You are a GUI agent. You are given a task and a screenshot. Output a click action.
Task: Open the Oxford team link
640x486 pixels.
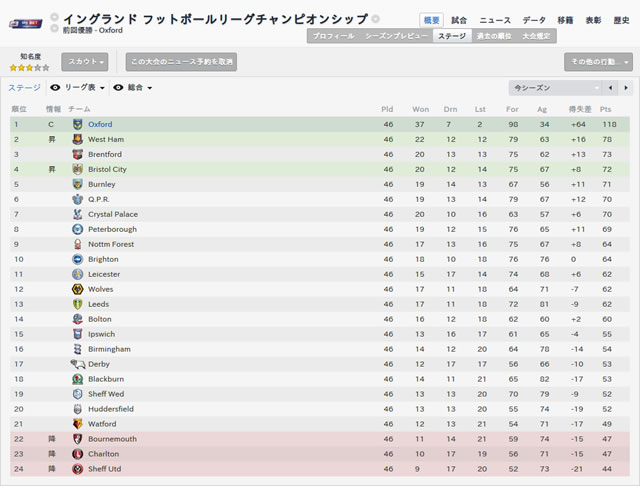click(x=100, y=124)
